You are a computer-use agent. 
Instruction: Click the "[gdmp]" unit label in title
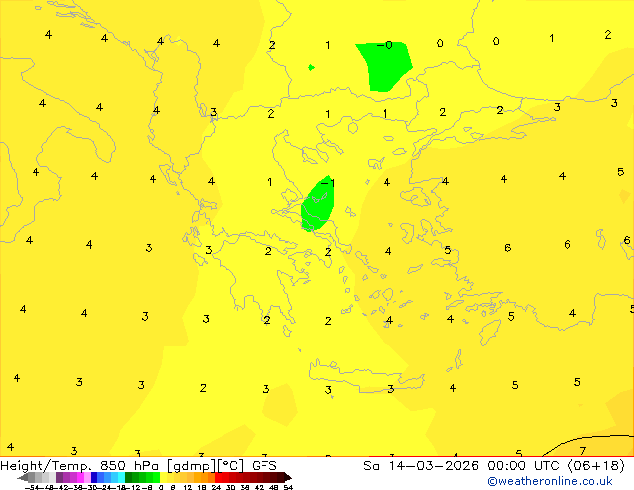(191, 466)
